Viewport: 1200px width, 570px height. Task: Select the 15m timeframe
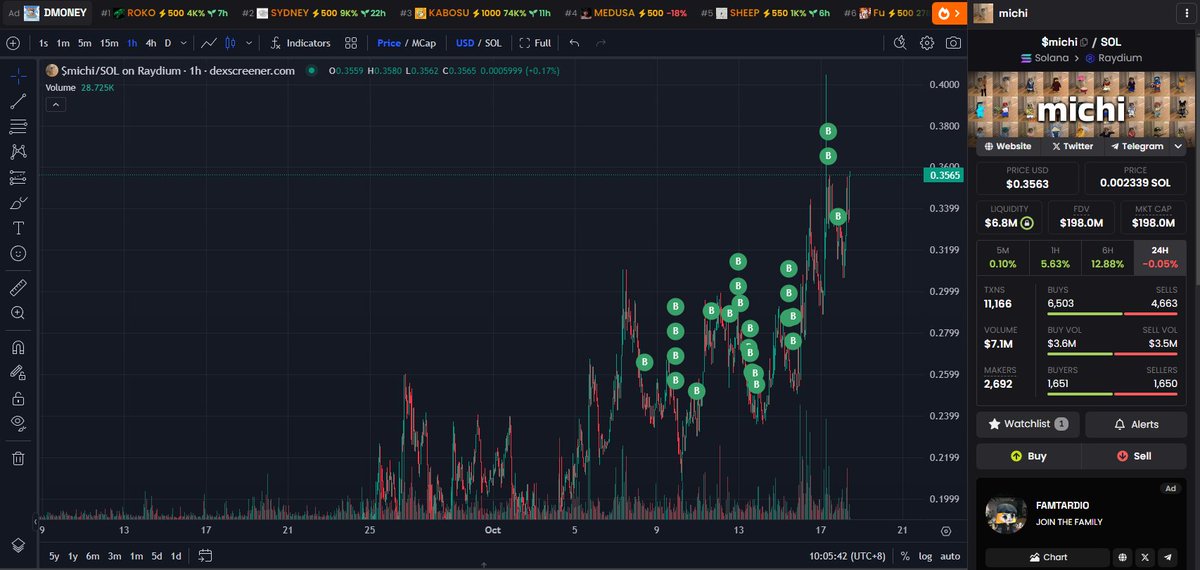pos(109,43)
